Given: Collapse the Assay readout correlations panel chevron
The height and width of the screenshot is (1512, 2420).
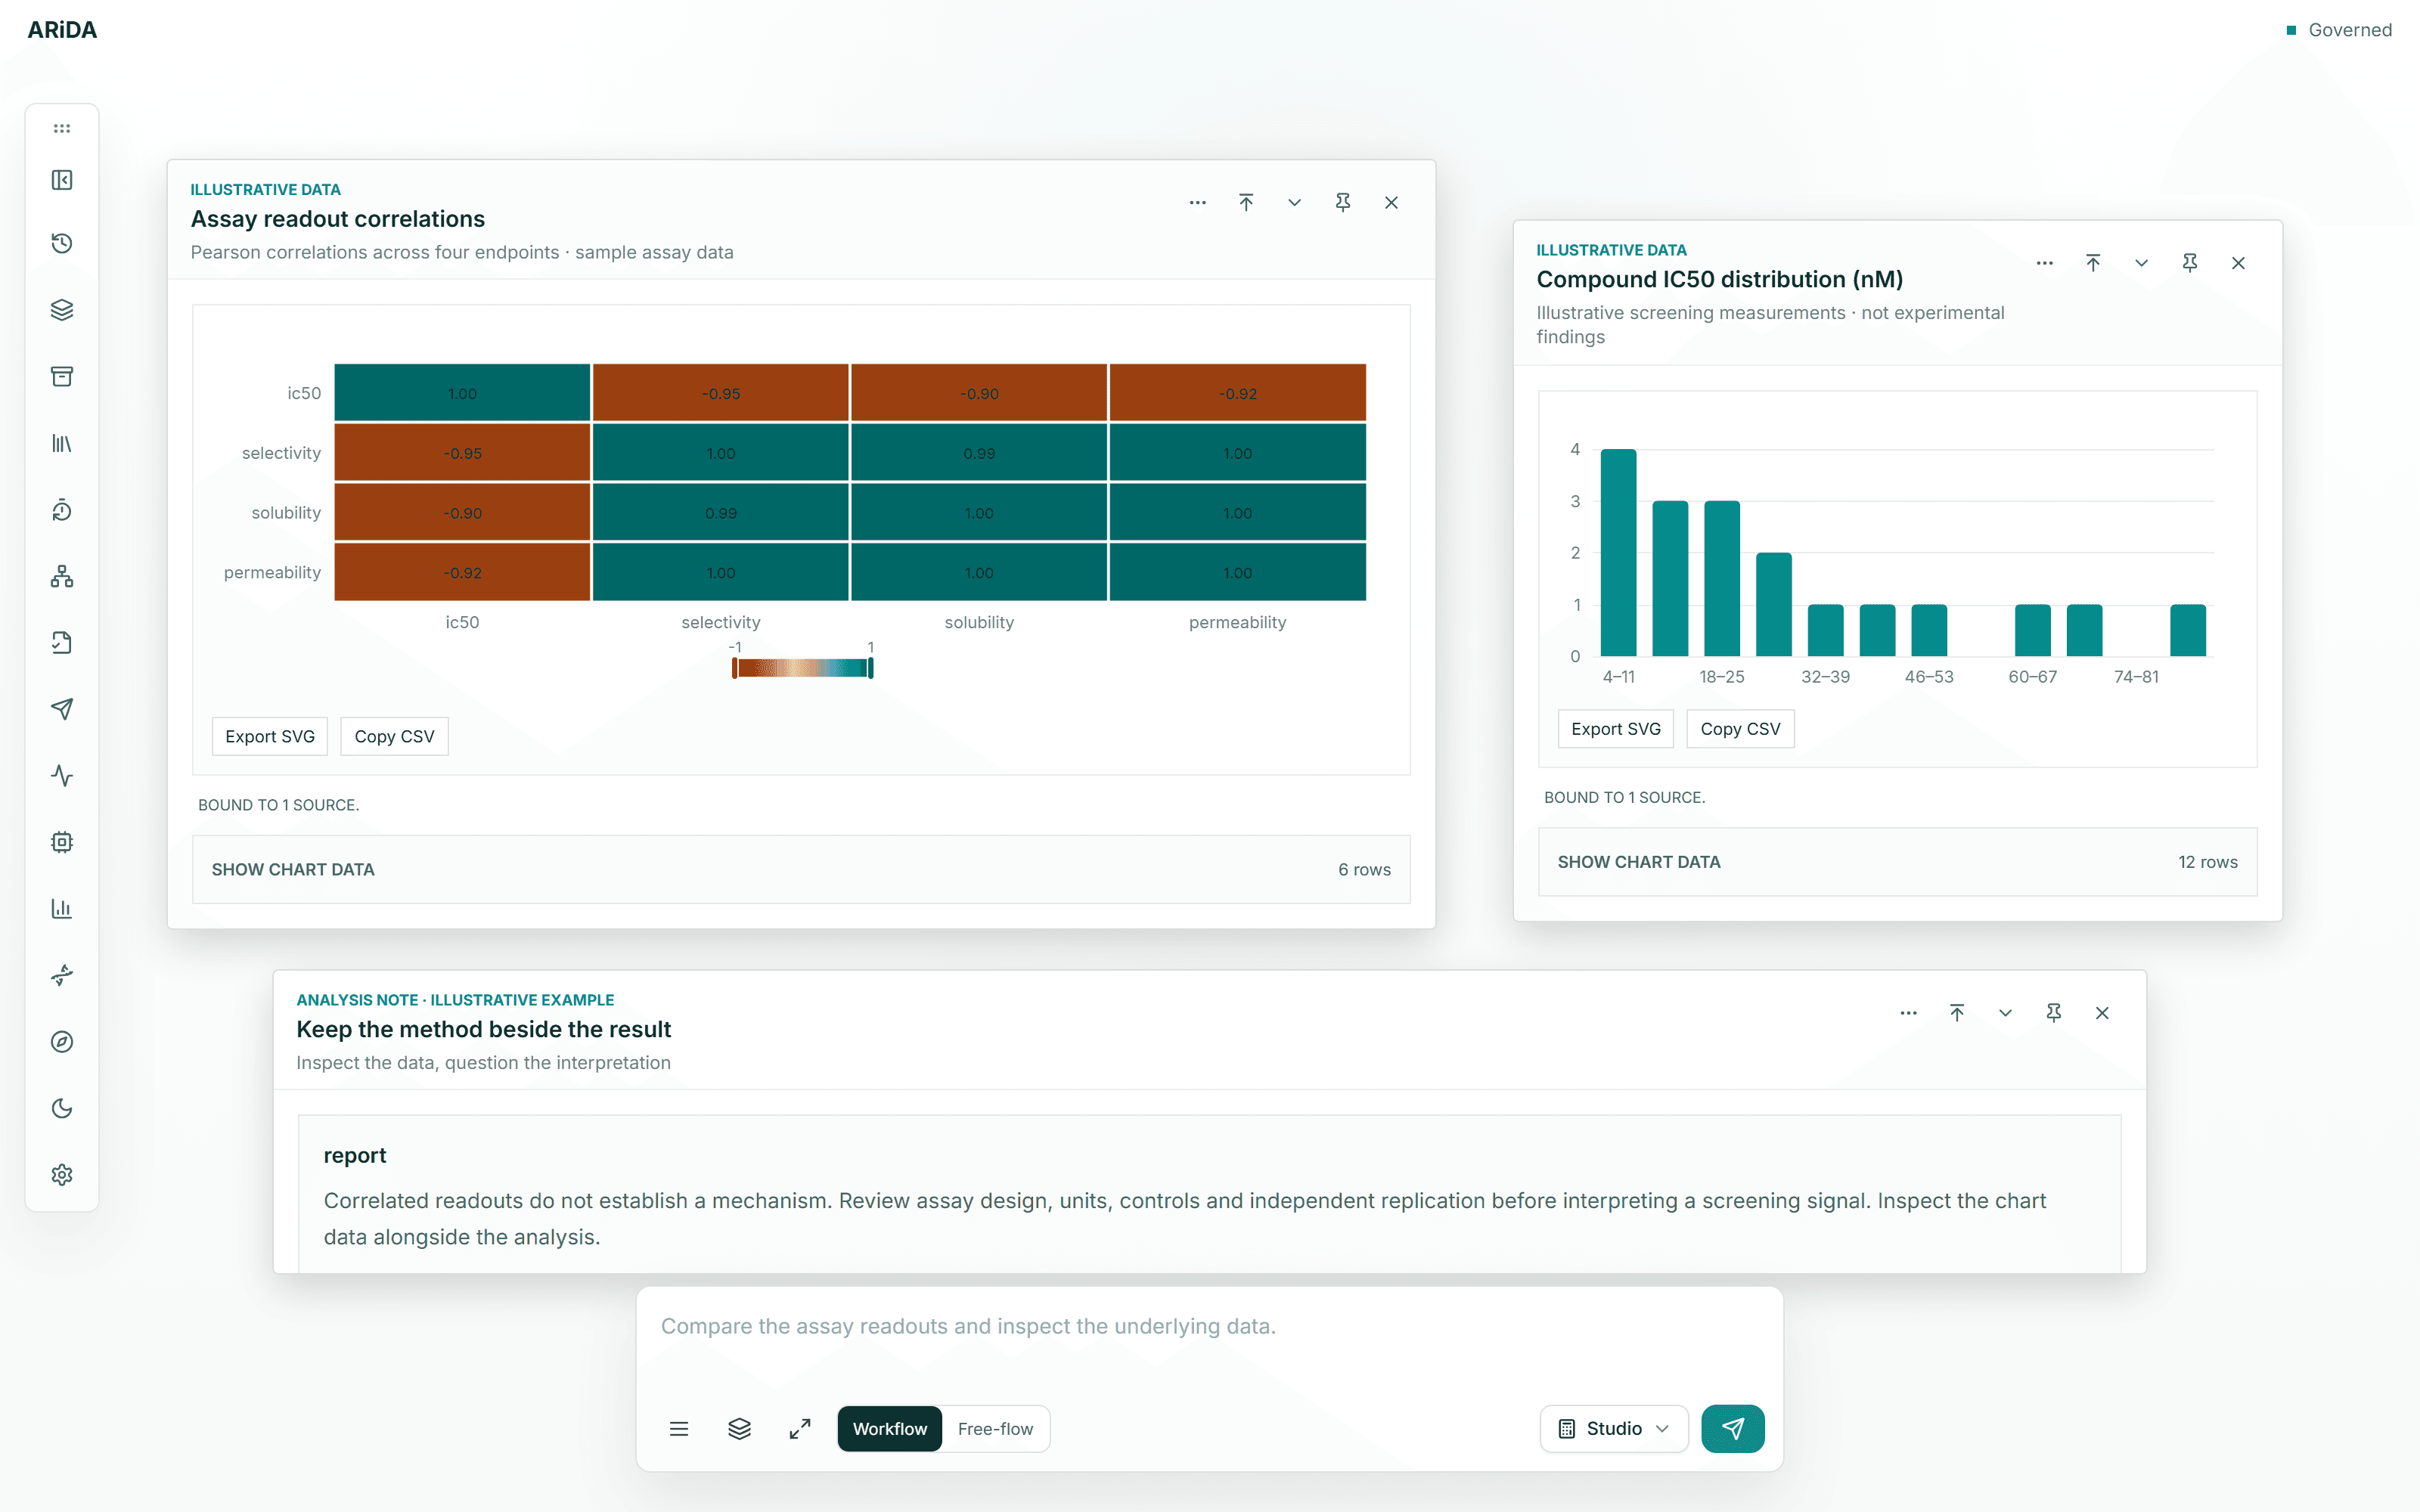Looking at the screenshot, I should pyautogui.click(x=1294, y=202).
